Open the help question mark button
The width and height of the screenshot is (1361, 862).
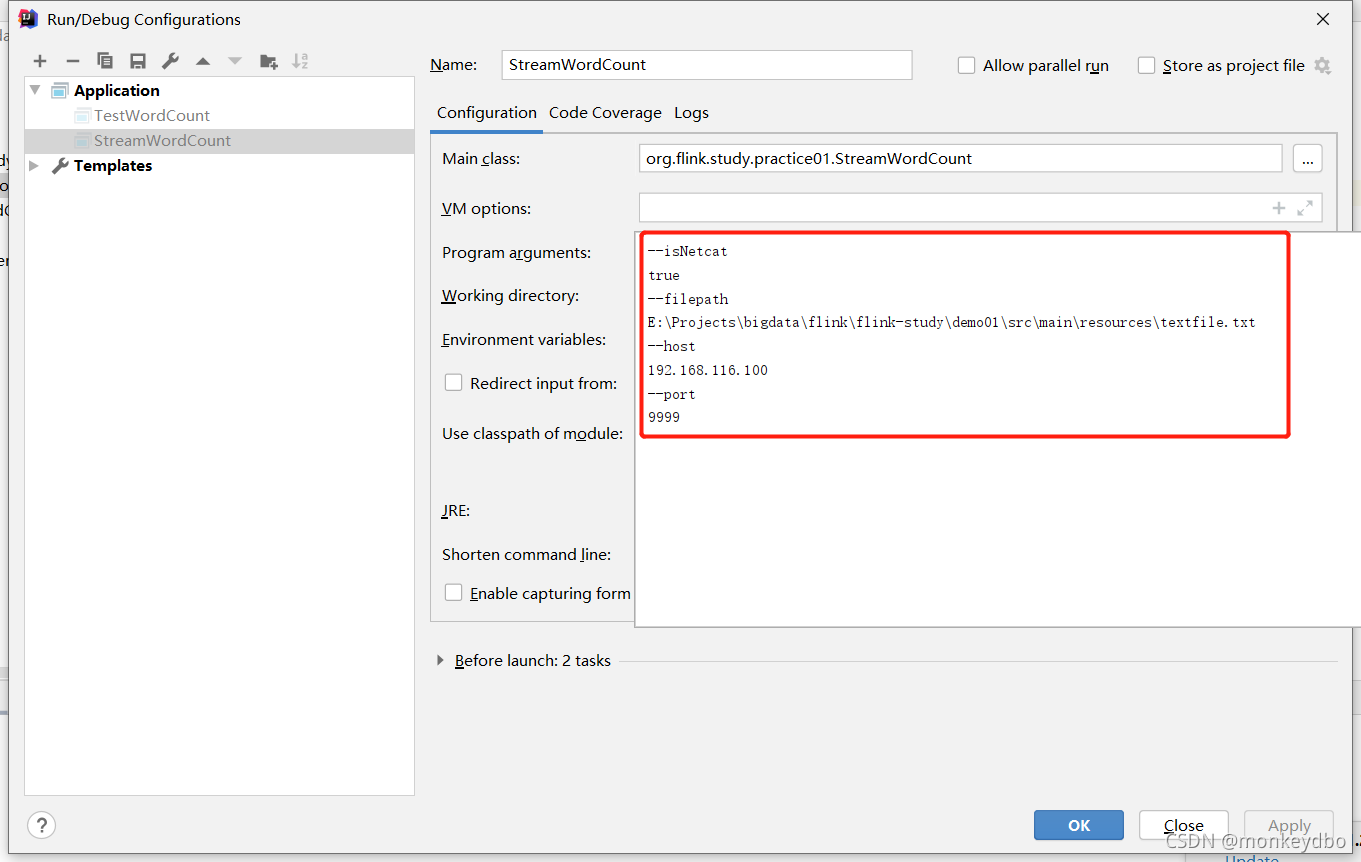[x=41, y=825]
